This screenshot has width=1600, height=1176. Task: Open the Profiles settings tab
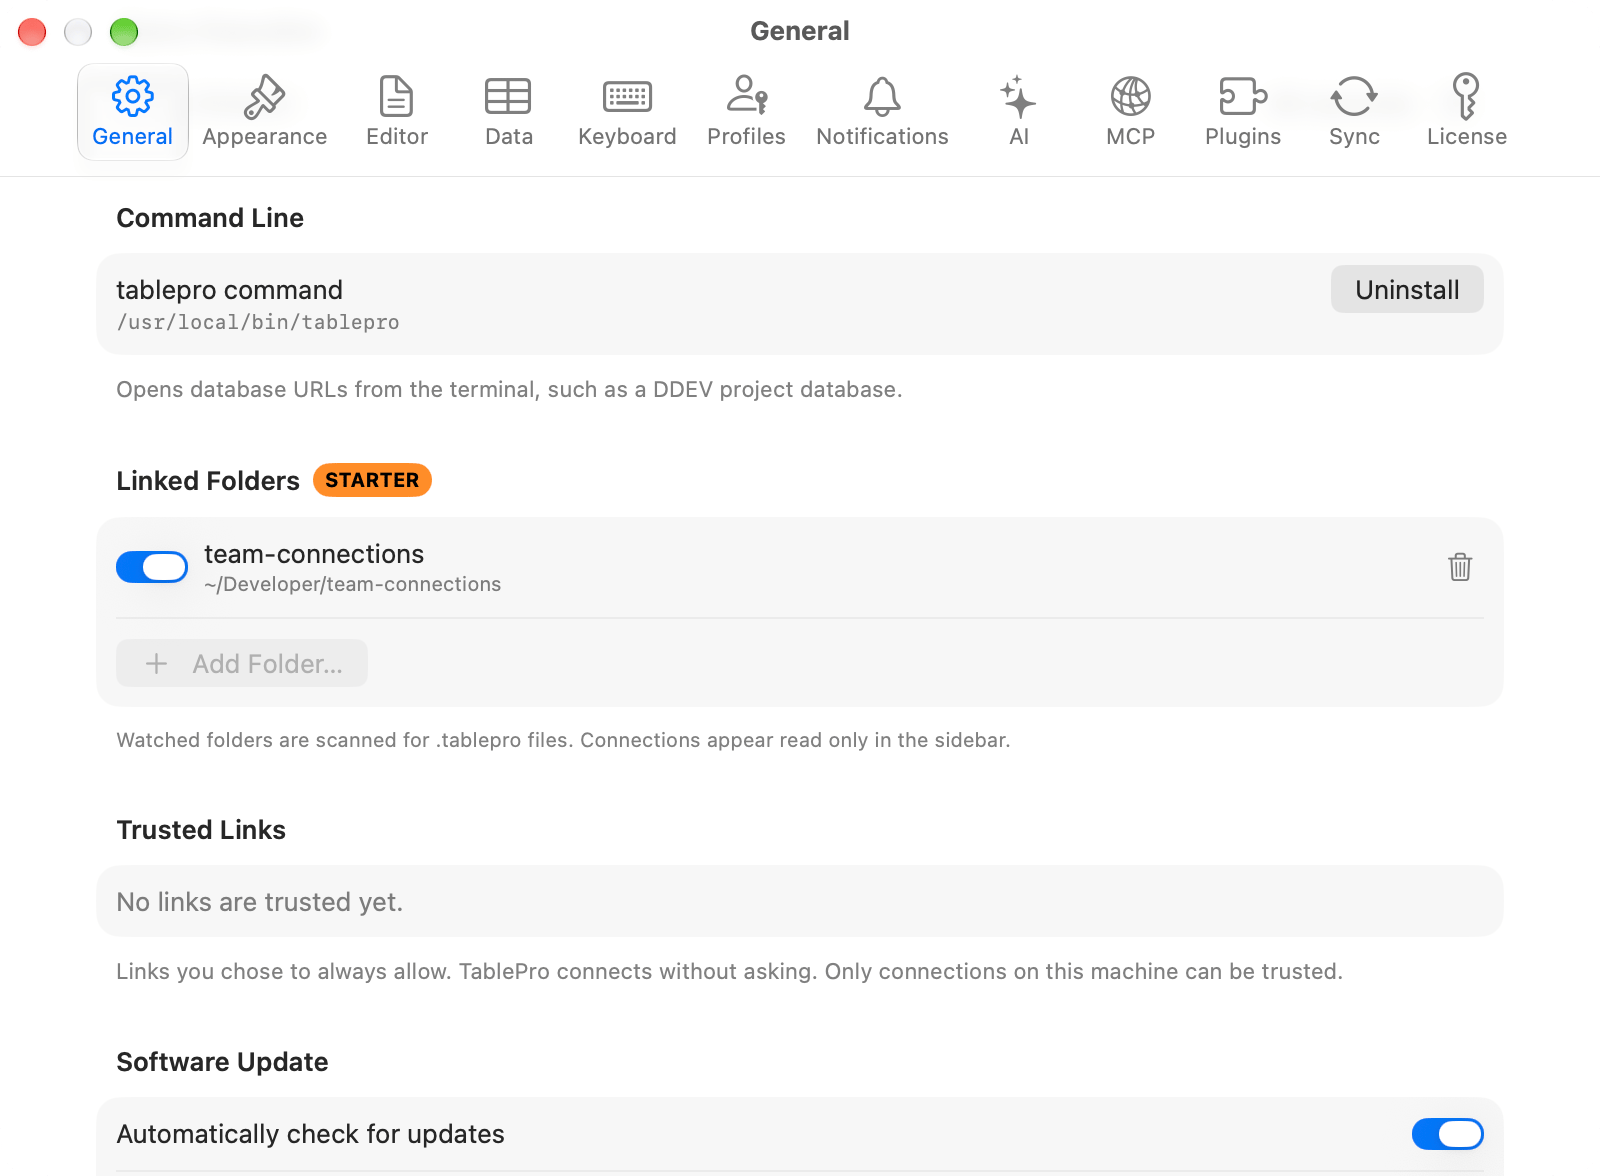pyautogui.click(x=746, y=111)
